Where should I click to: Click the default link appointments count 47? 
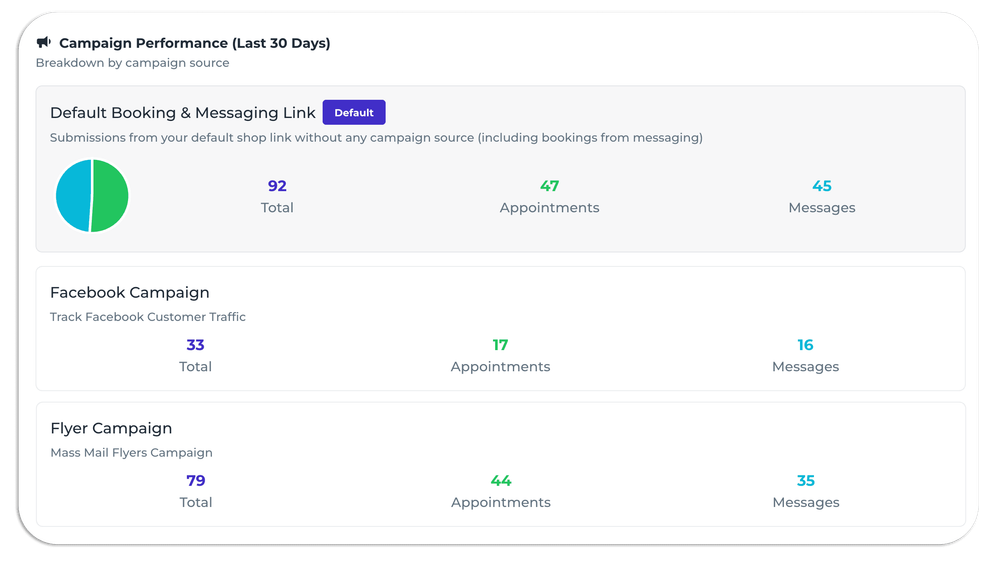tap(549, 186)
